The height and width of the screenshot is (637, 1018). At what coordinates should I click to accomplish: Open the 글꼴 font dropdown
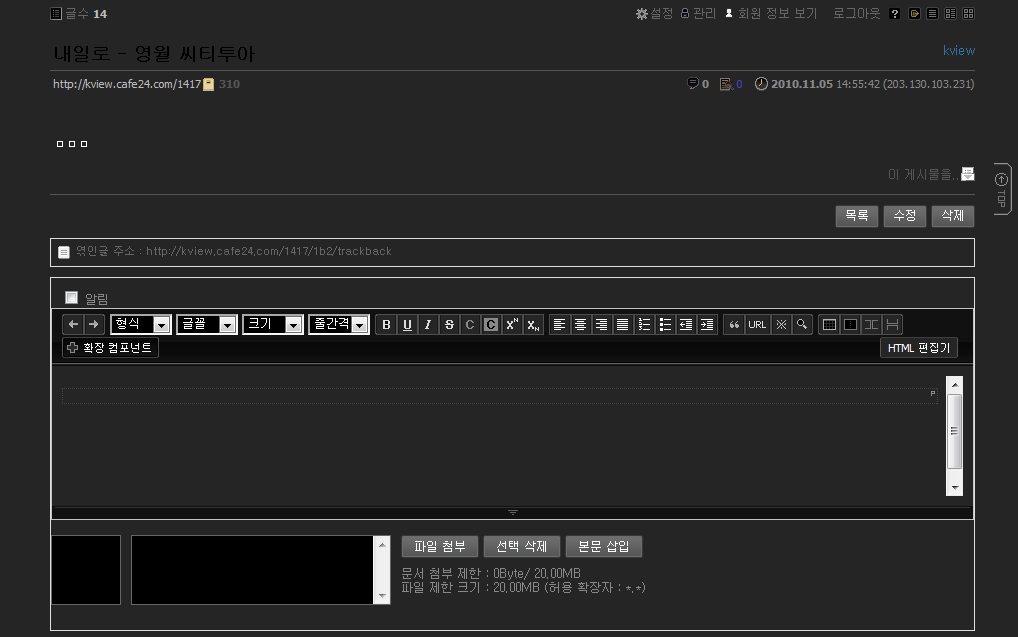point(206,325)
